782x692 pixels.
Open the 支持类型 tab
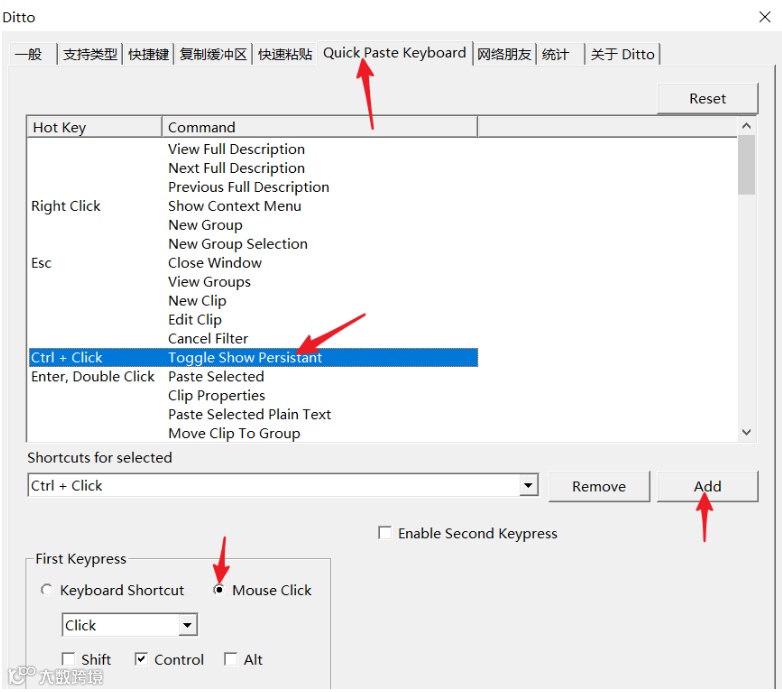click(90, 54)
